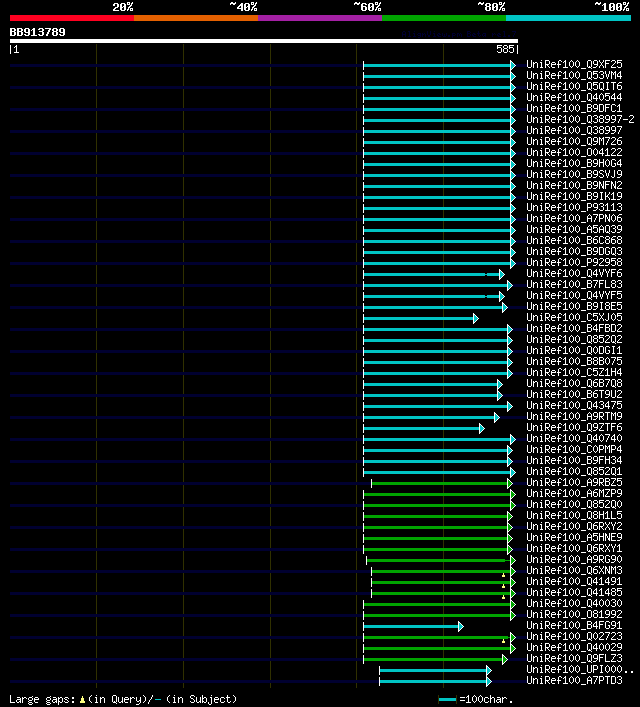Select hit UniRef100_B4FG91
Image resolution: width=640 pixels, height=707 pixels.
[574, 625]
